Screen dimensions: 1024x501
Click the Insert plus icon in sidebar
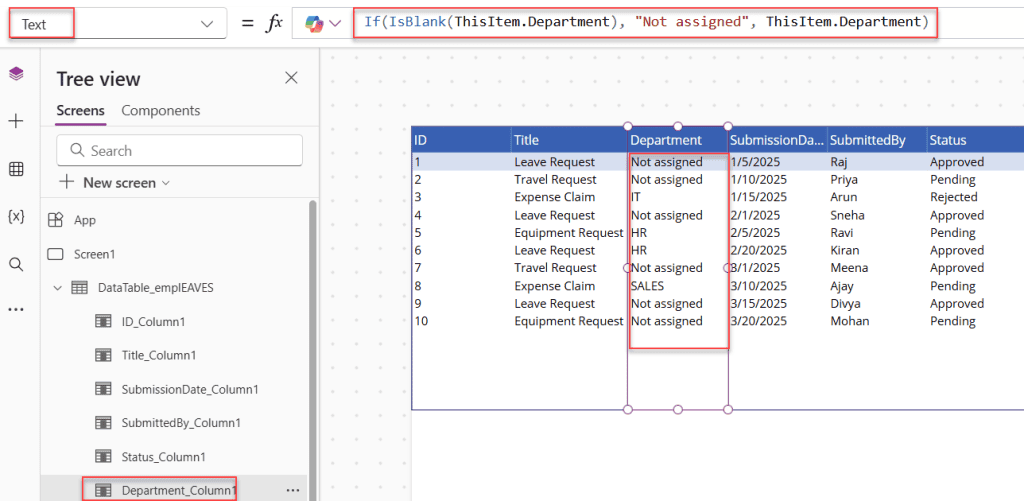click(16, 121)
